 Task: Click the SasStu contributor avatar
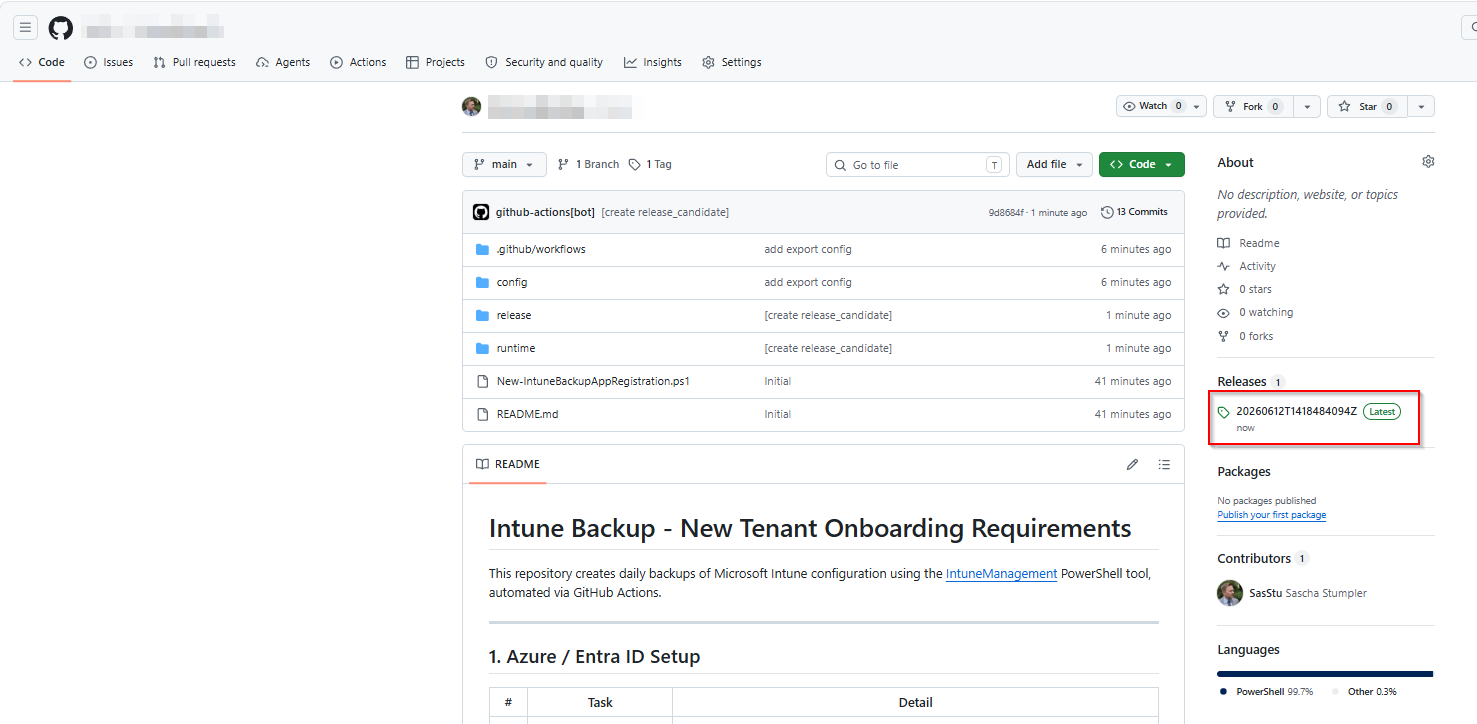[x=1230, y=593]
